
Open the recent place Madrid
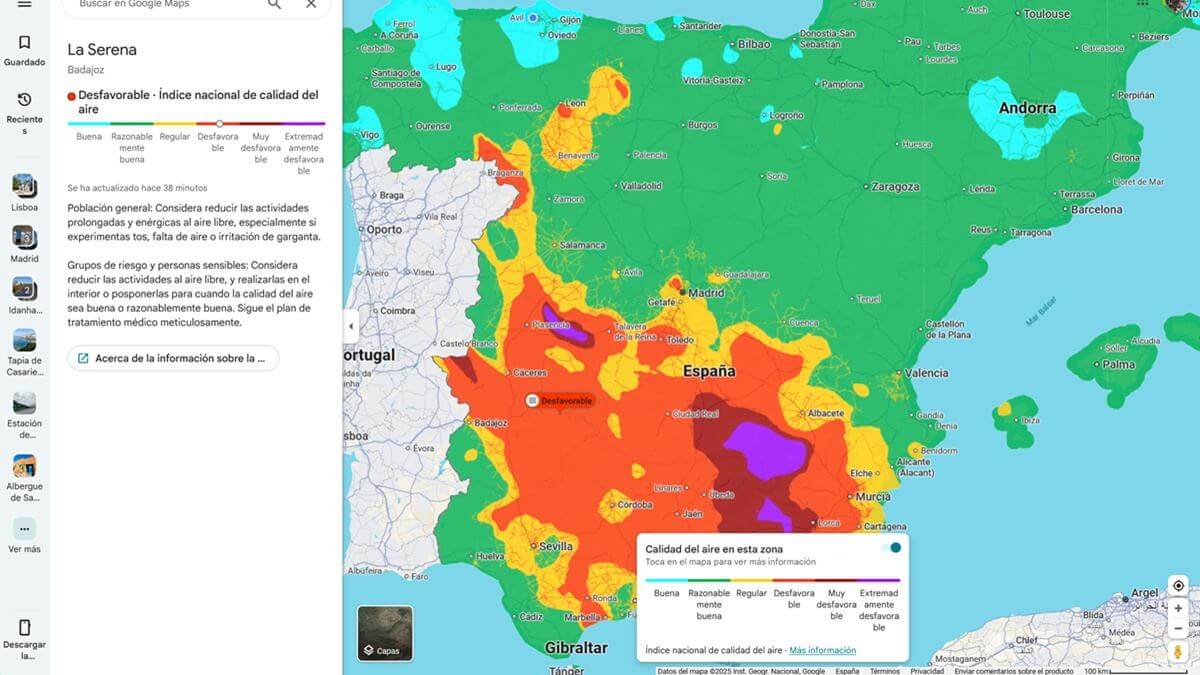[25, 245]
